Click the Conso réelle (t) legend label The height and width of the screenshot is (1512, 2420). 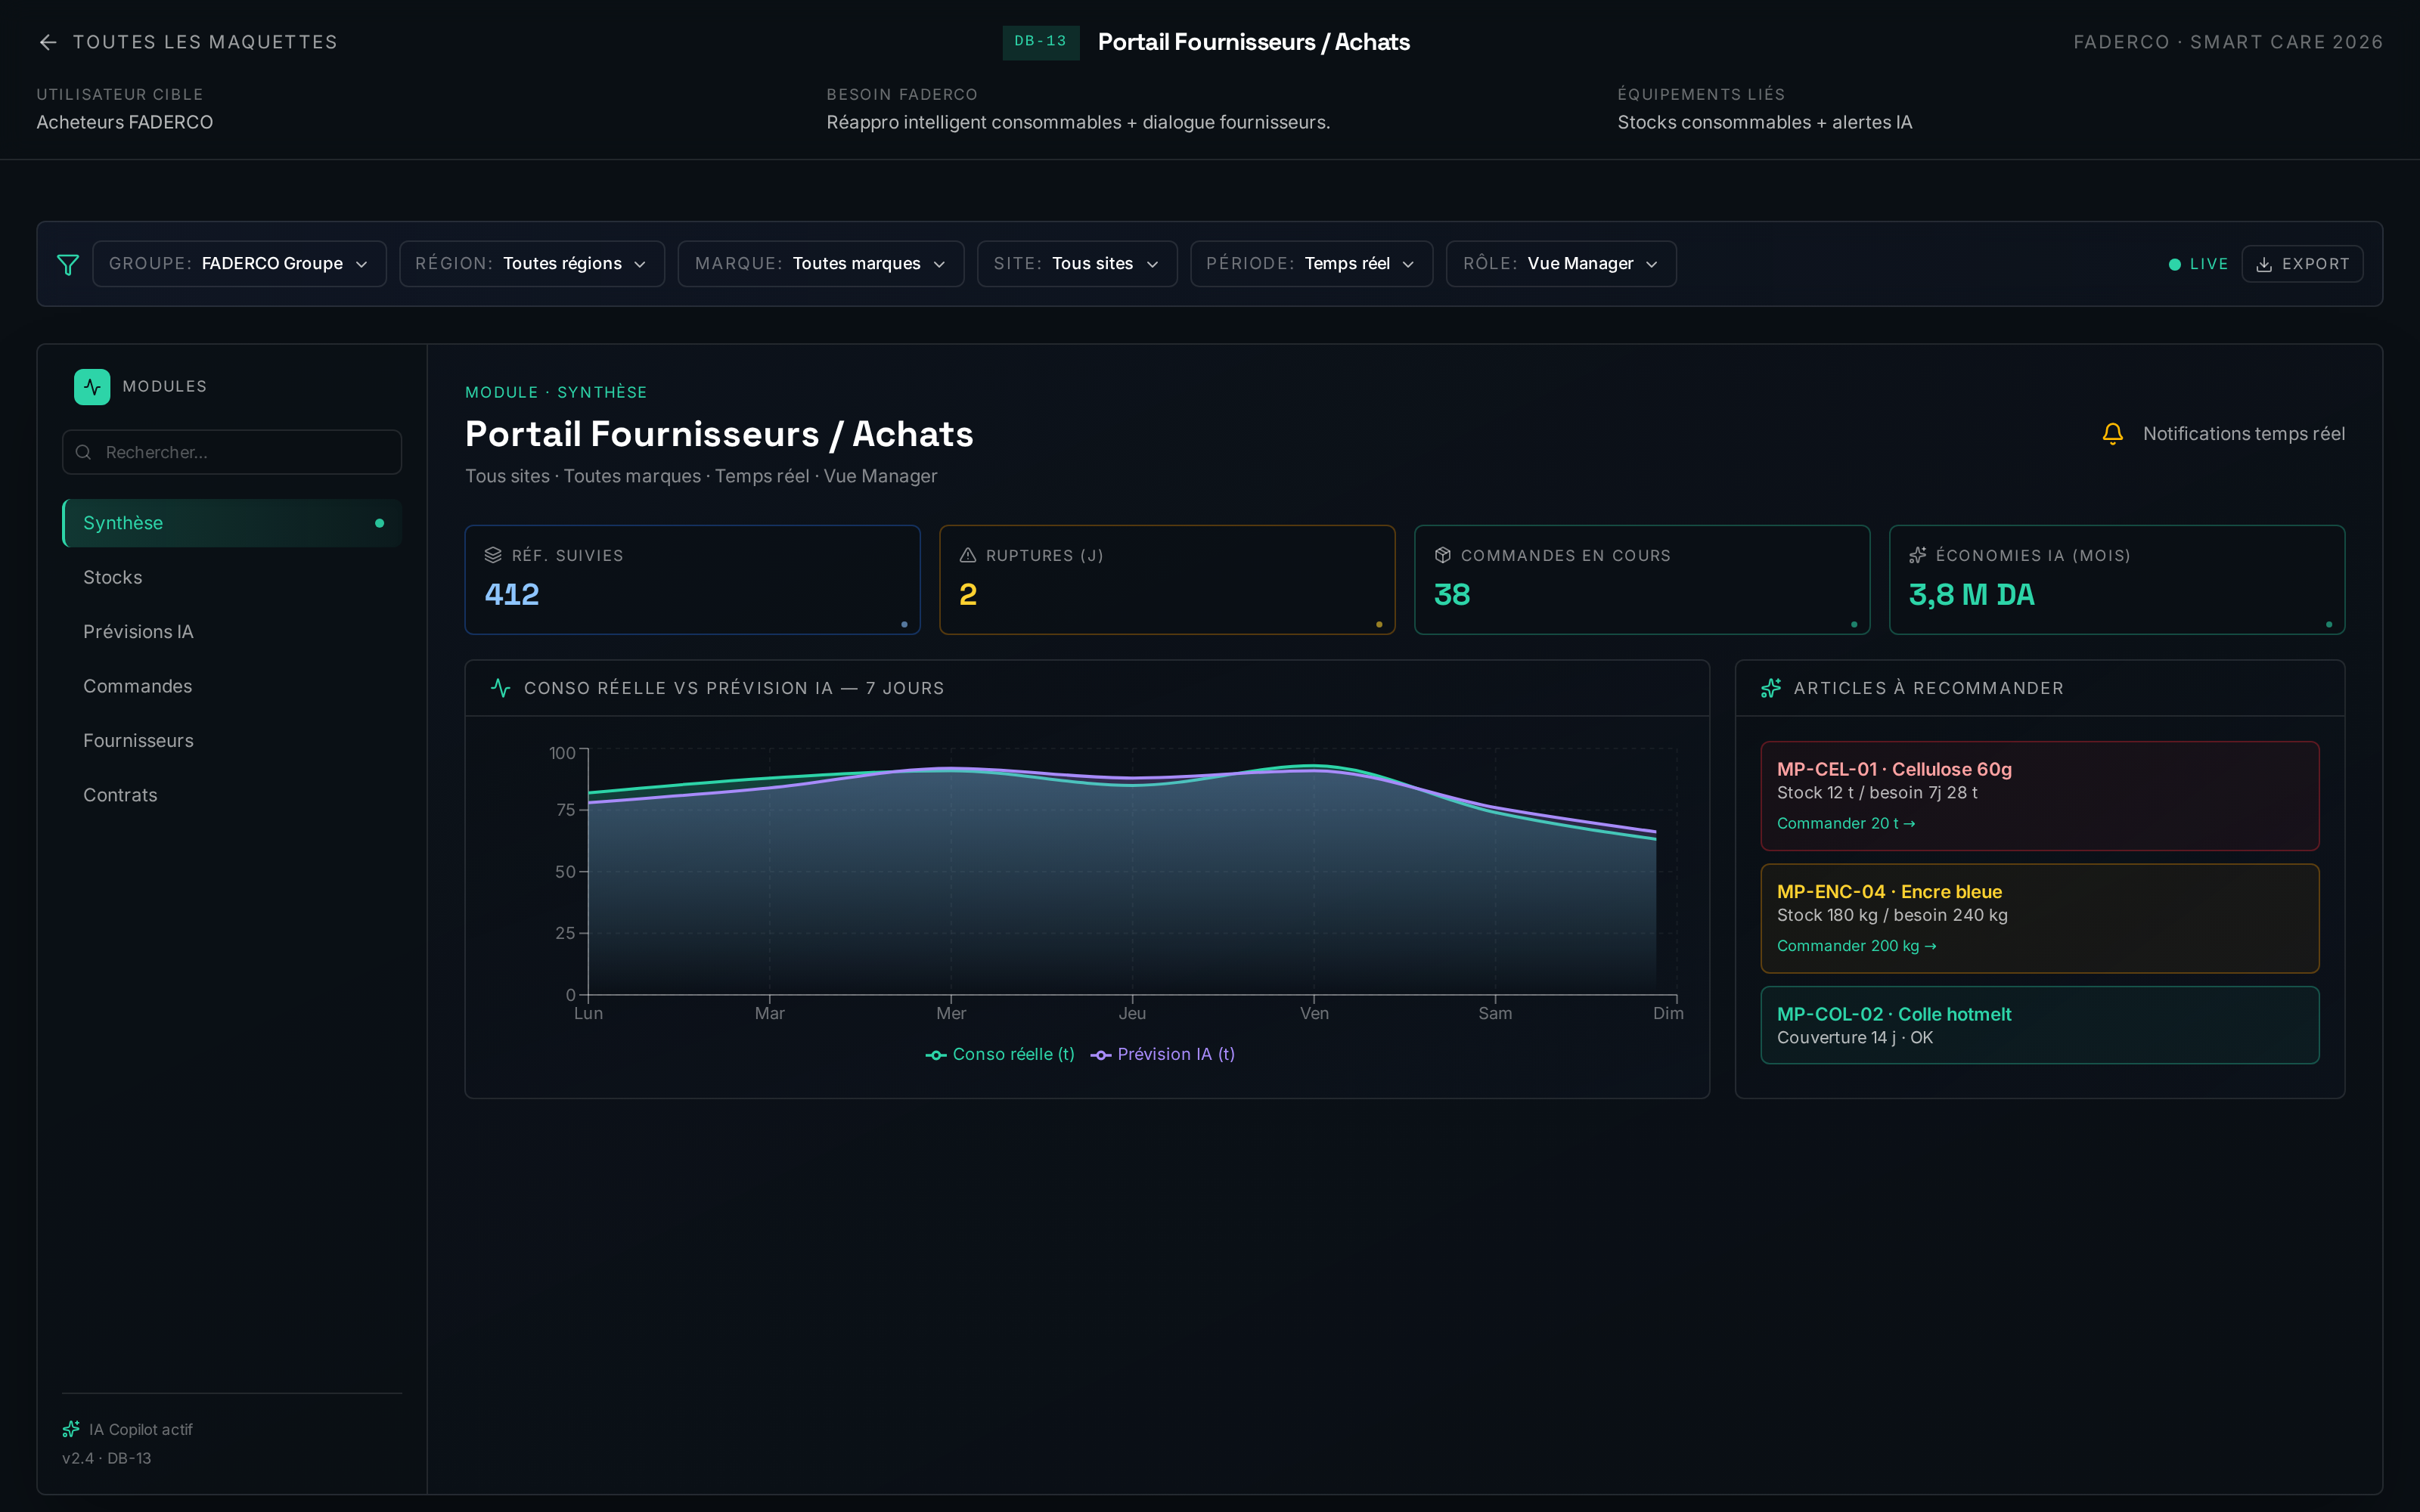point(1013,1055)
